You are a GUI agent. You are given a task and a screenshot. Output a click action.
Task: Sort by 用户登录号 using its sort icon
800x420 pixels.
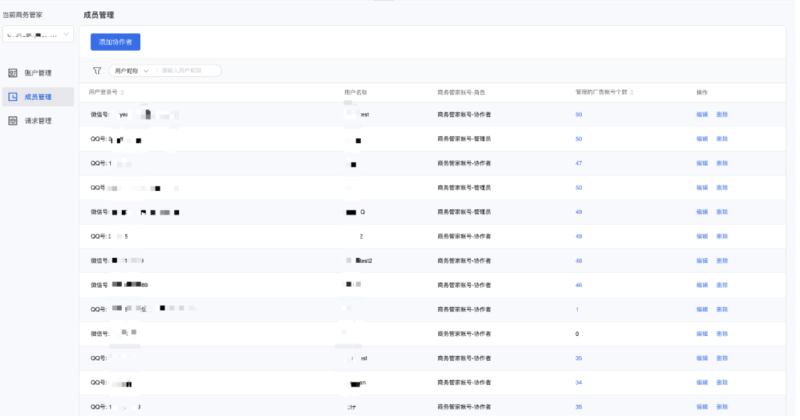pyautogui.click(x=123, y=92)
